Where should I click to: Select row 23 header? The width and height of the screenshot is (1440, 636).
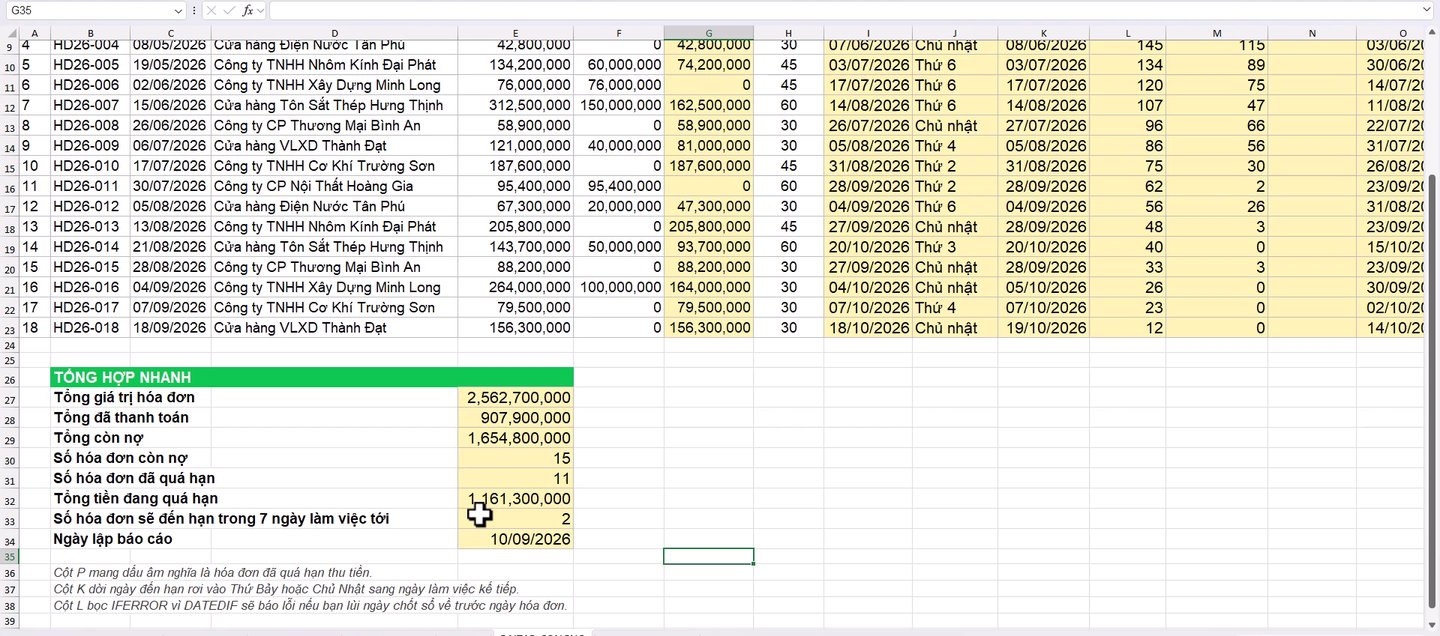[x=9, y=329]
